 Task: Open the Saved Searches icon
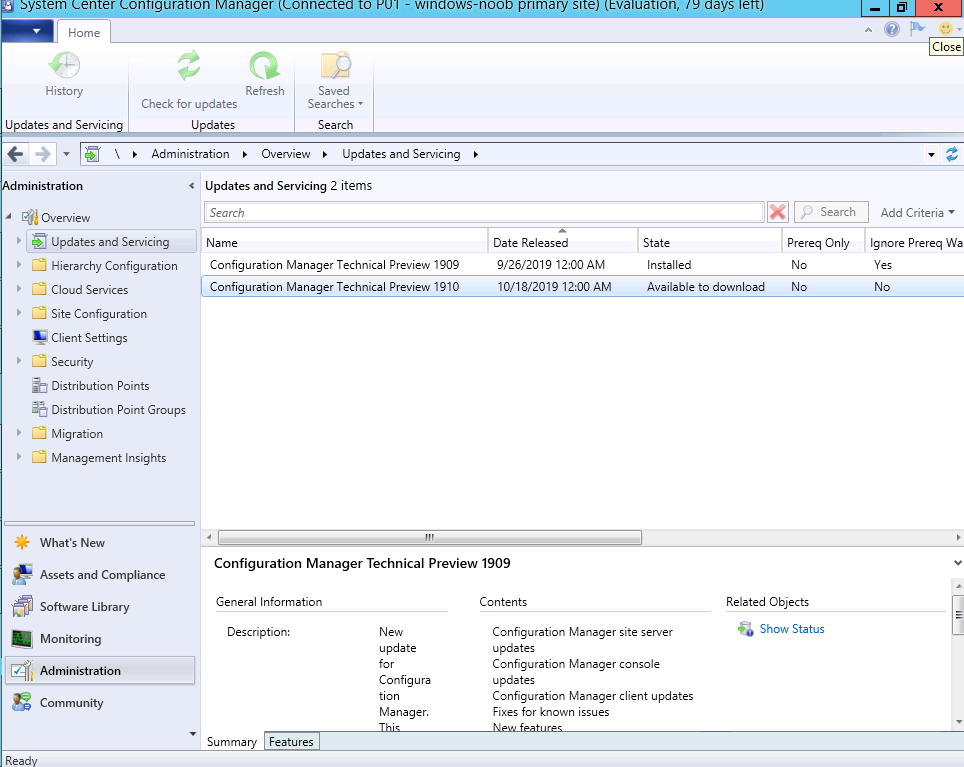pyautogui.click(x=335, y=66)
